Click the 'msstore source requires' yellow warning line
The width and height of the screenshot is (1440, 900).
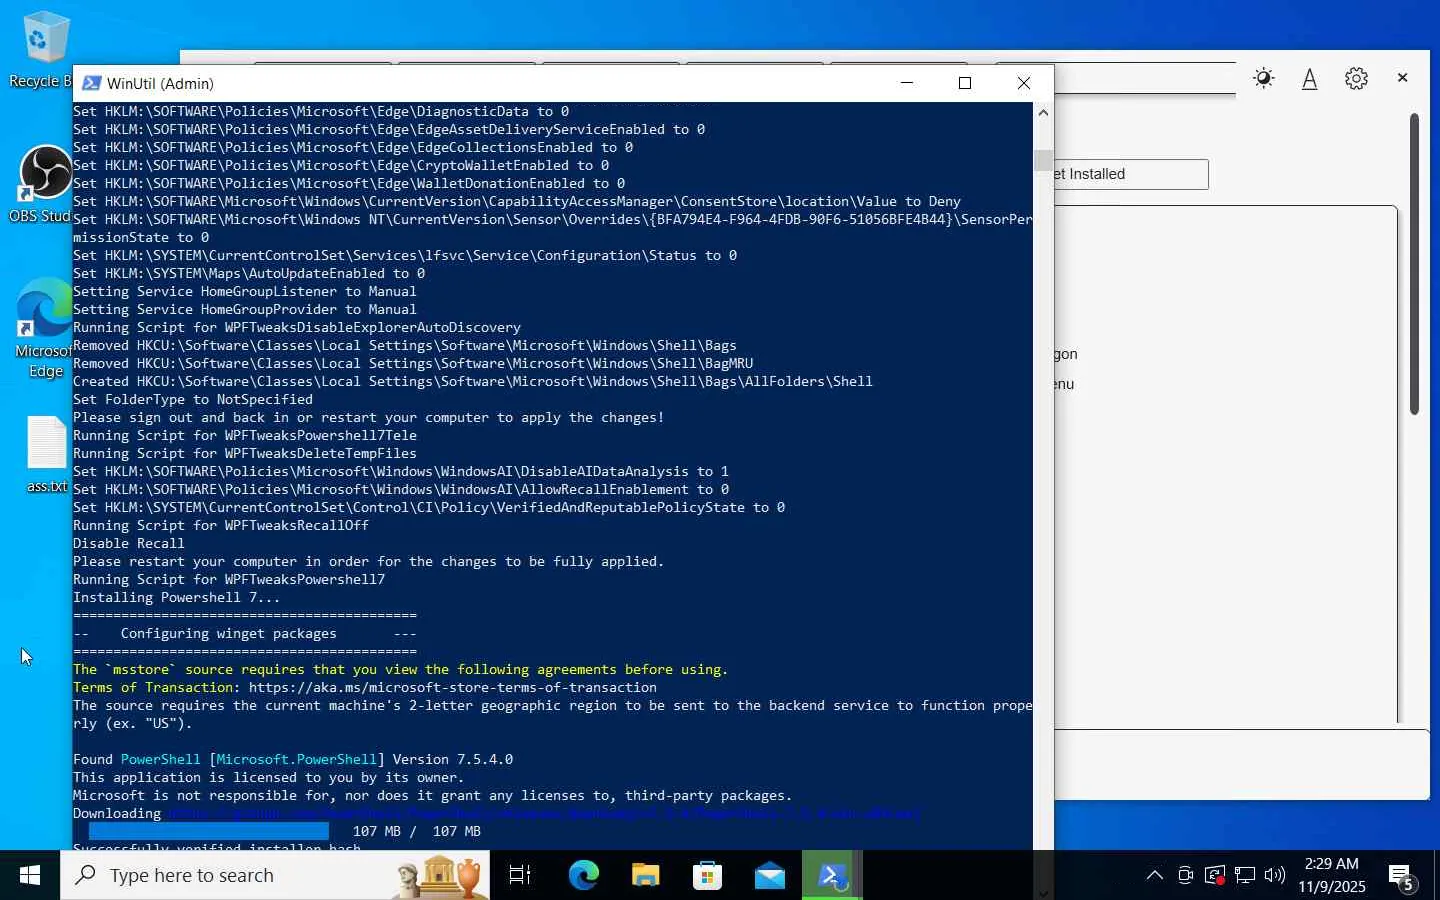pos(401,669)
